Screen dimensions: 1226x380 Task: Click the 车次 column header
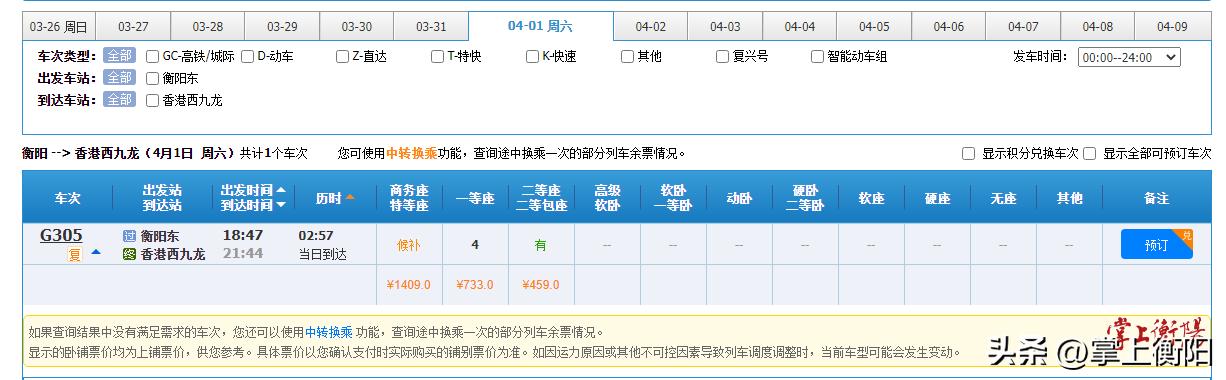(x=68, y=198)
